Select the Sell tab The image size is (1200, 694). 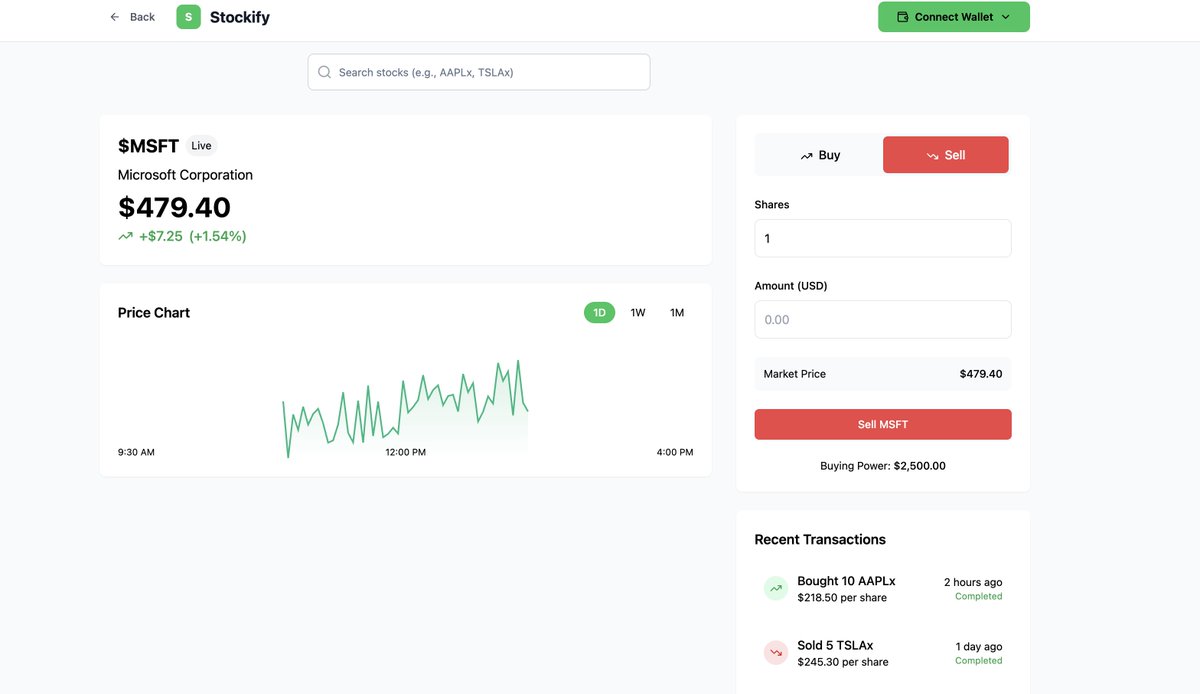pos(946,155)
